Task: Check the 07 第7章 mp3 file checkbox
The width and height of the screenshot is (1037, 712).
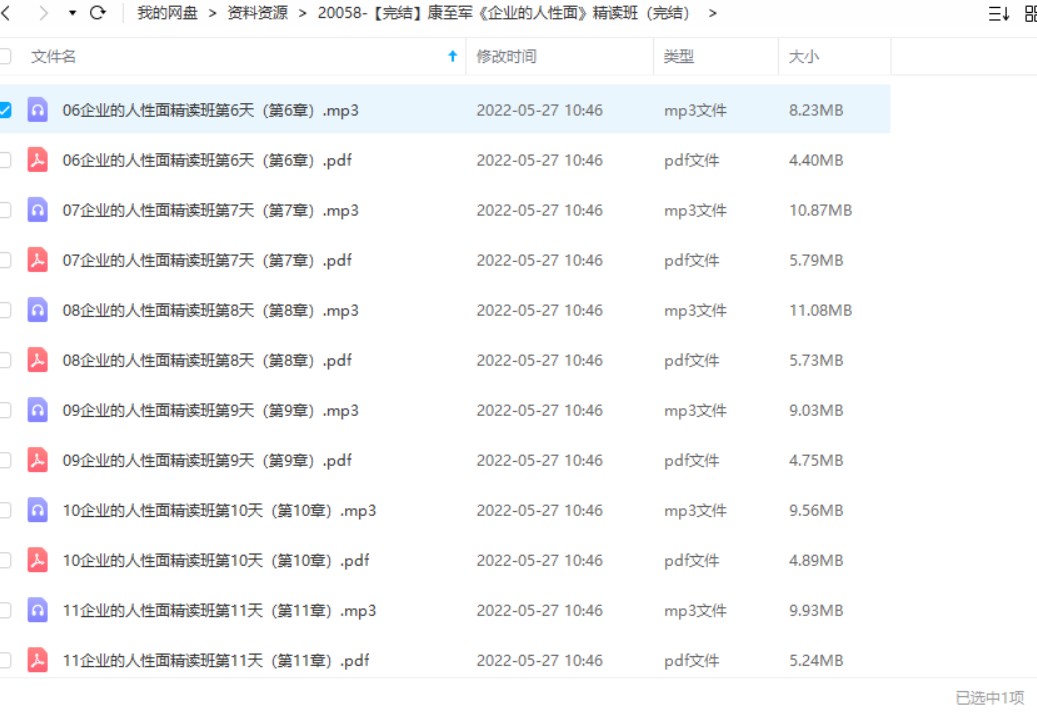Action: (5, 210)
